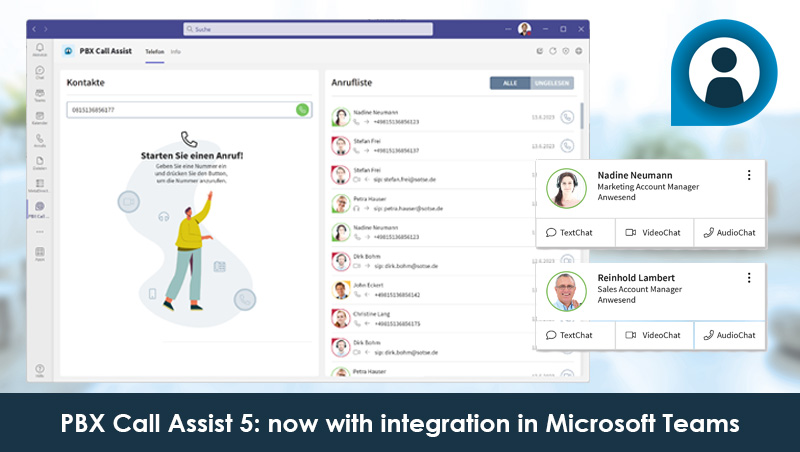Select John Eckert call entry

[431, 290]
